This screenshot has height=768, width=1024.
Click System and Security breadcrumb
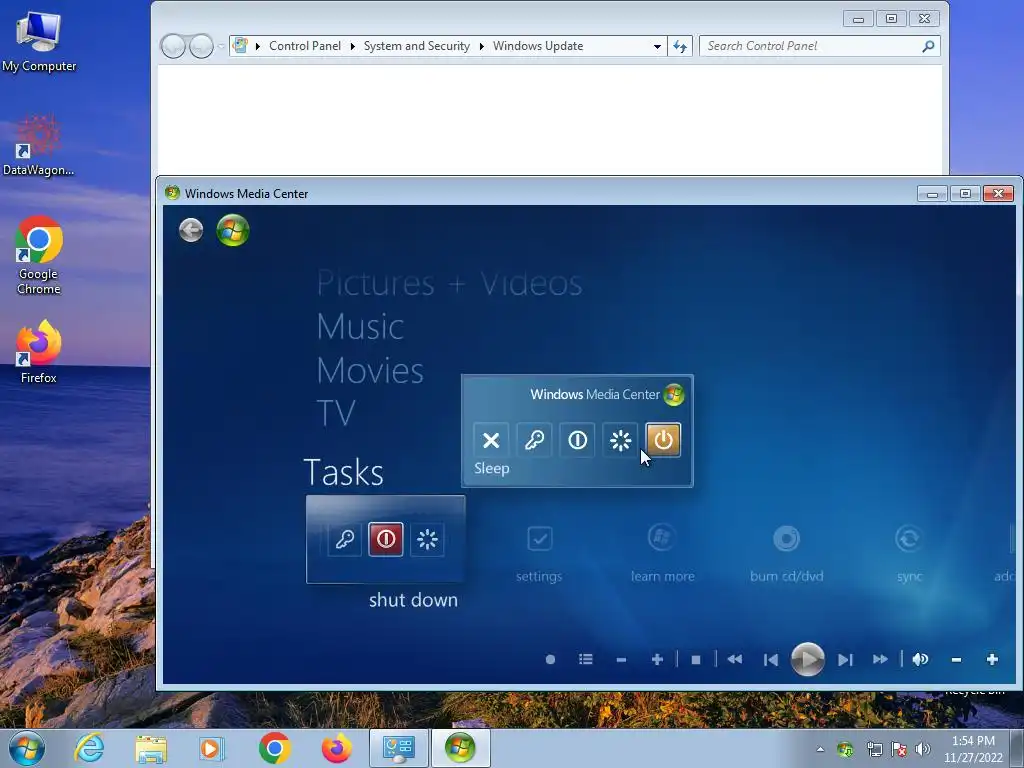pyautogui.click(x=417, y=46)
